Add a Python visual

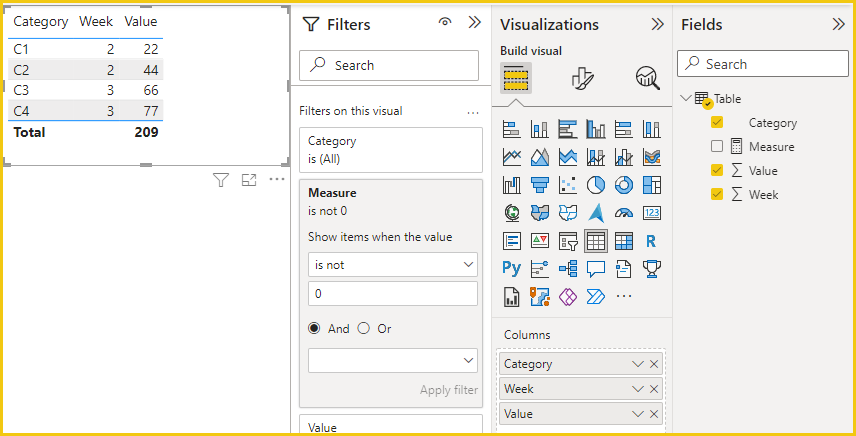pyautogui.click(x=512, y=268)
